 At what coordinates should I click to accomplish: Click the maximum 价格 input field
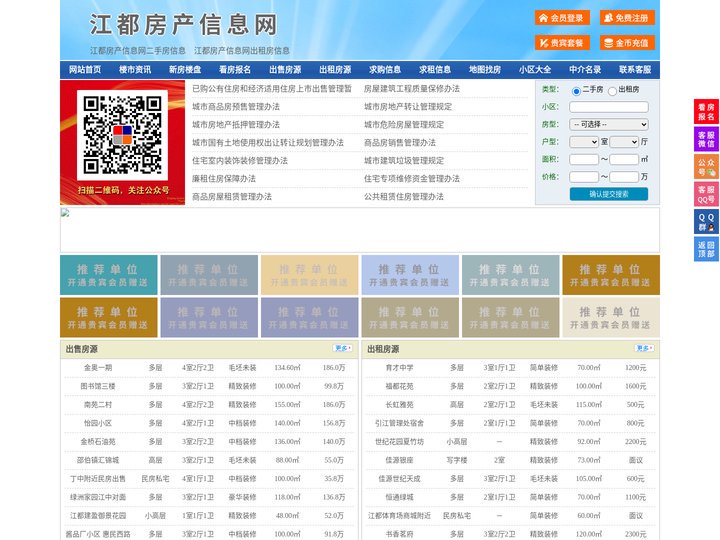[x=624, y=177]
